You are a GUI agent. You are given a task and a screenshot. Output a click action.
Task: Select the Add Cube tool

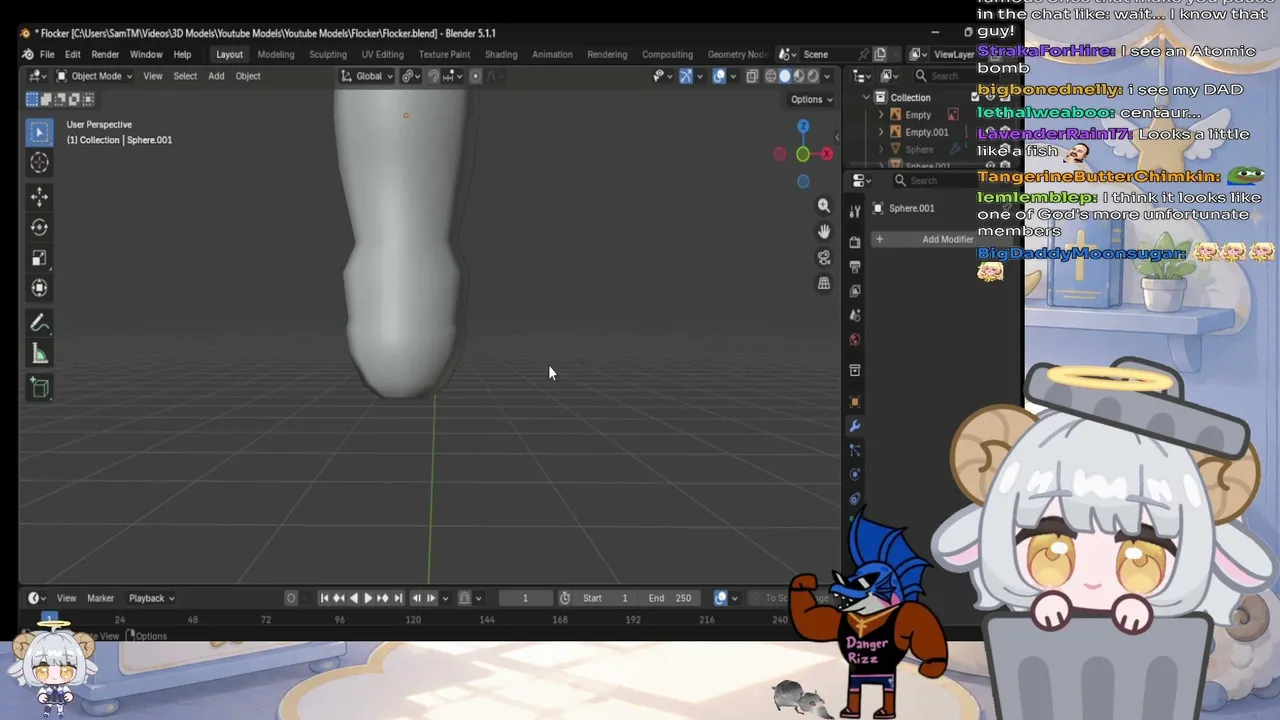[39, 388]
